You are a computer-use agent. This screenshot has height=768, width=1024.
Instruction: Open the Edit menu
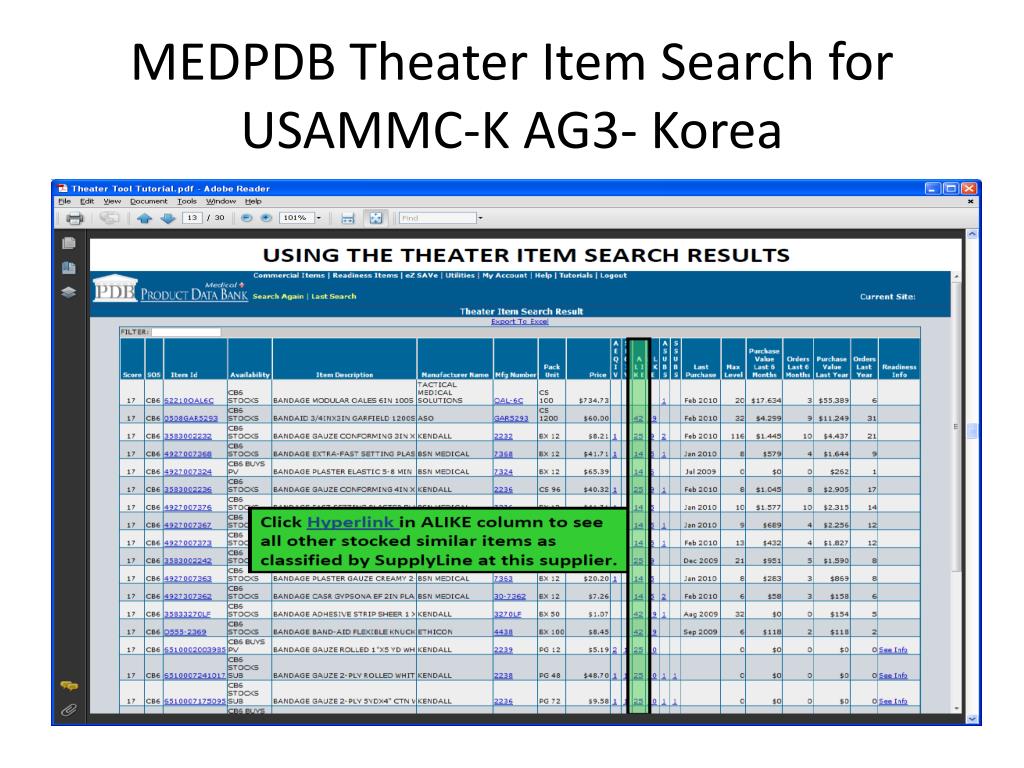pyautogui.click(x=87, y=201)
